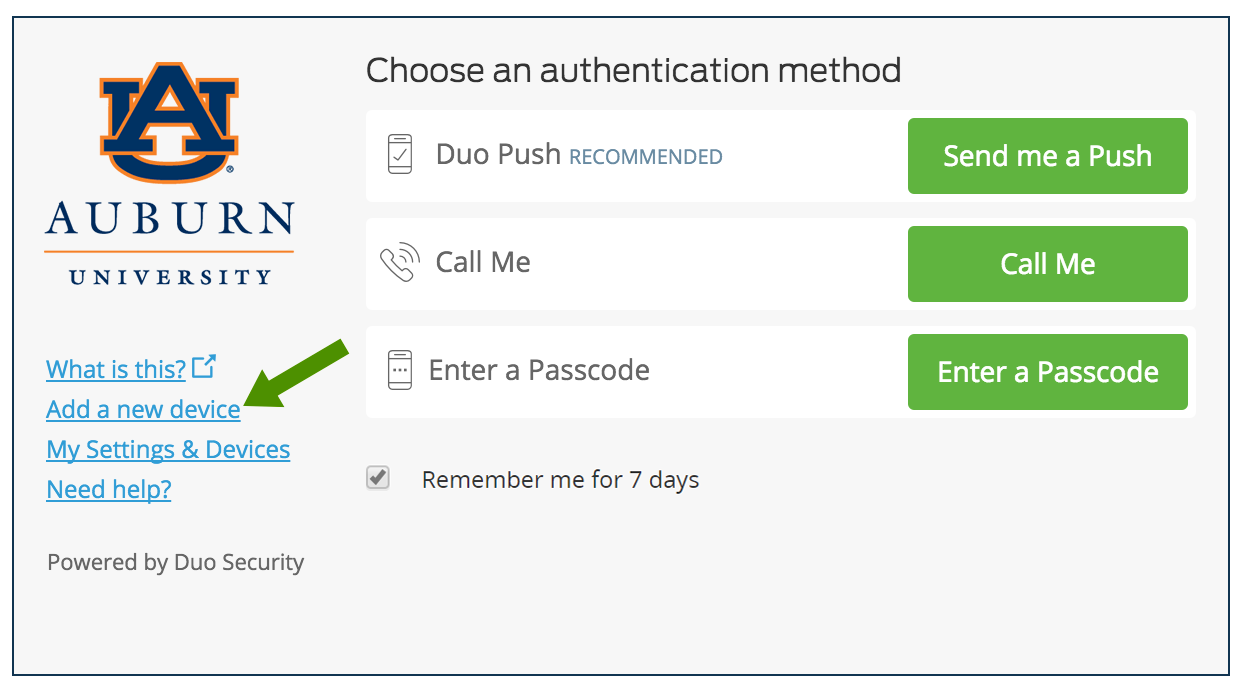Open the Add a new device link
1240x688 pixels.
pyautogui.click(x=143, y=410)
